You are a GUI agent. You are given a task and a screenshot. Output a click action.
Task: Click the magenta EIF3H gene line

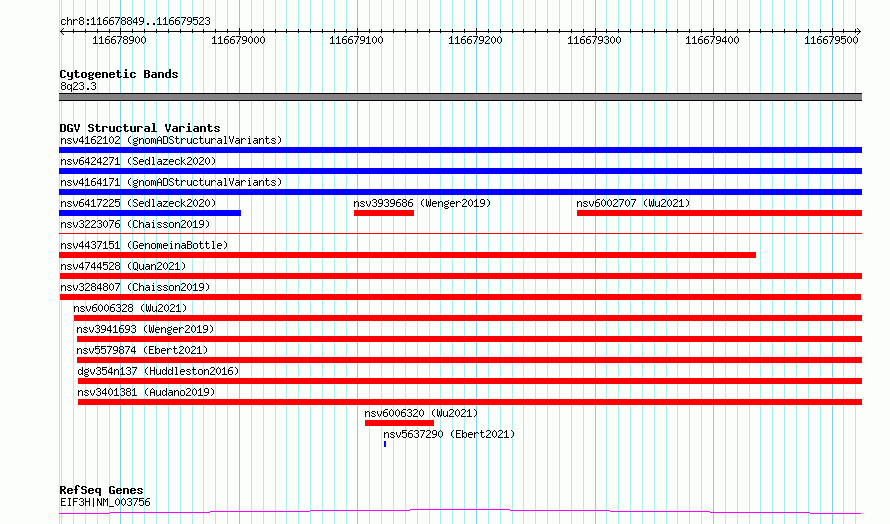pyautogui.click(x=460, y=512)
